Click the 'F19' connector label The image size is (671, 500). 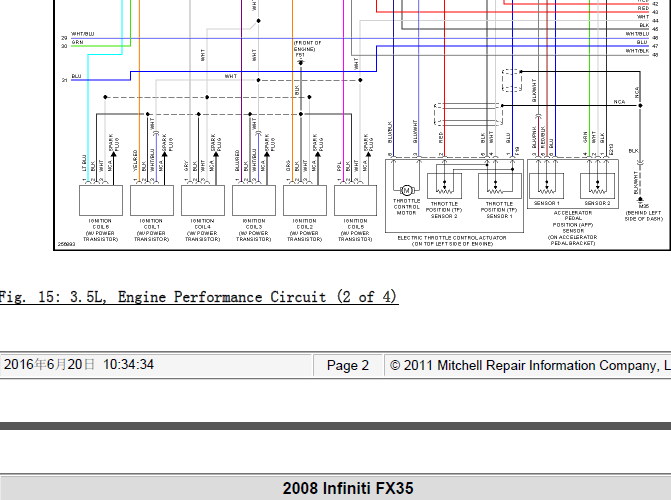[517, 151]
